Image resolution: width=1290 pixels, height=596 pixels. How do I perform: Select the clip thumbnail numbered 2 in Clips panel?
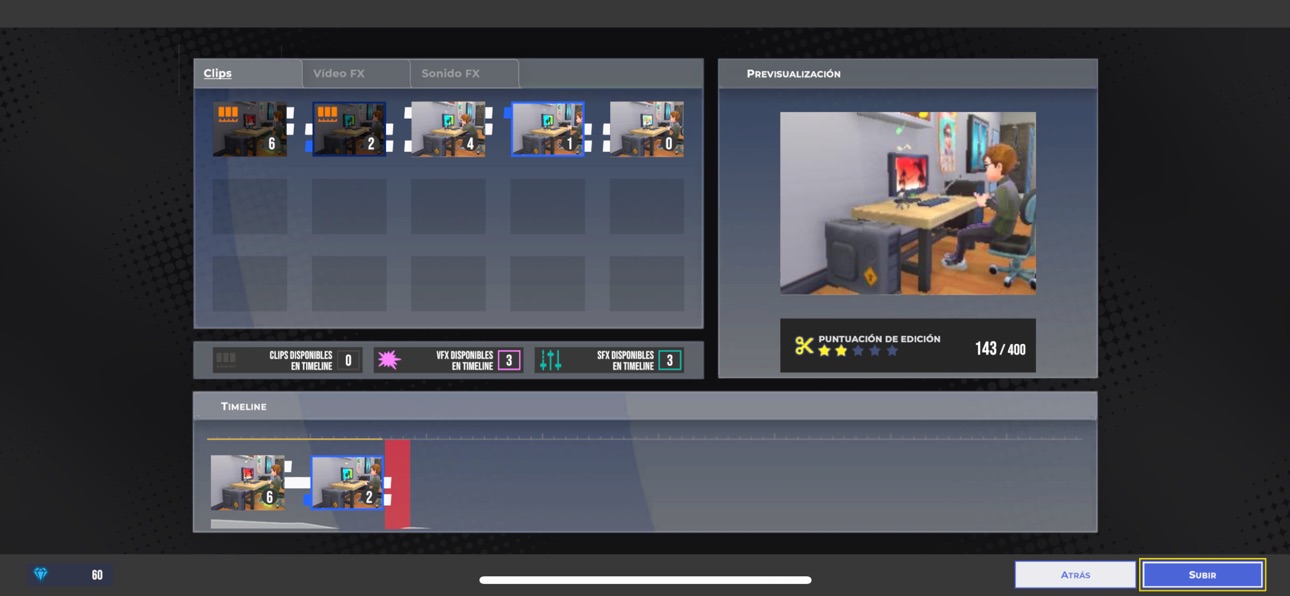[x=349, y=129]
